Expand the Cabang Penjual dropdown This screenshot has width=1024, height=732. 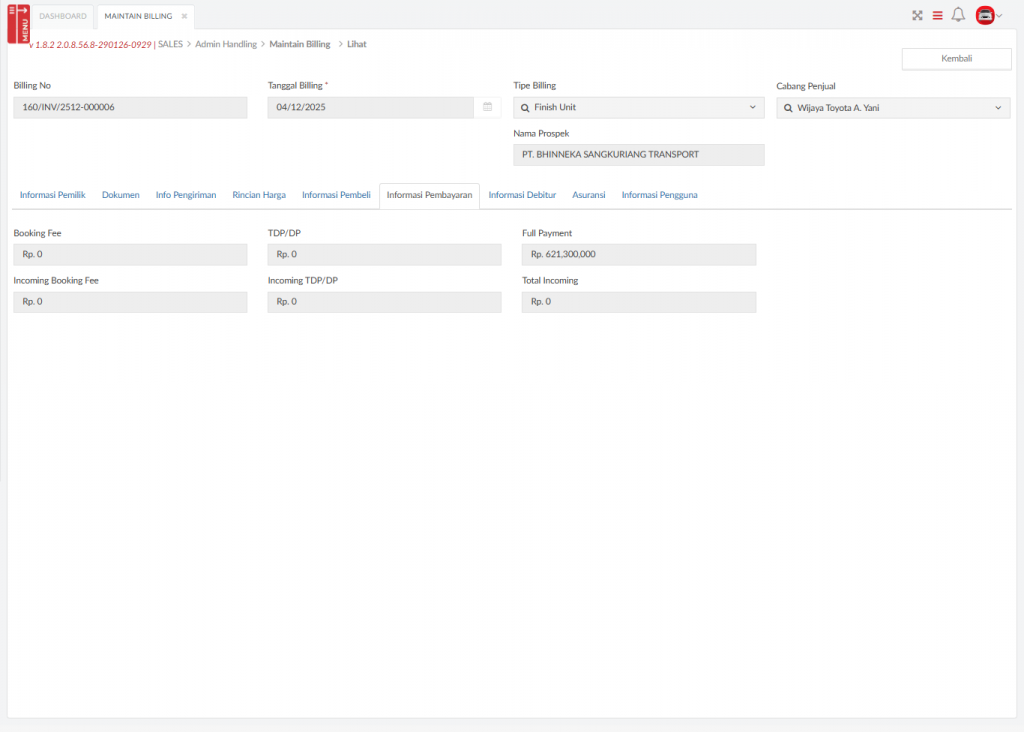(997, 107)
